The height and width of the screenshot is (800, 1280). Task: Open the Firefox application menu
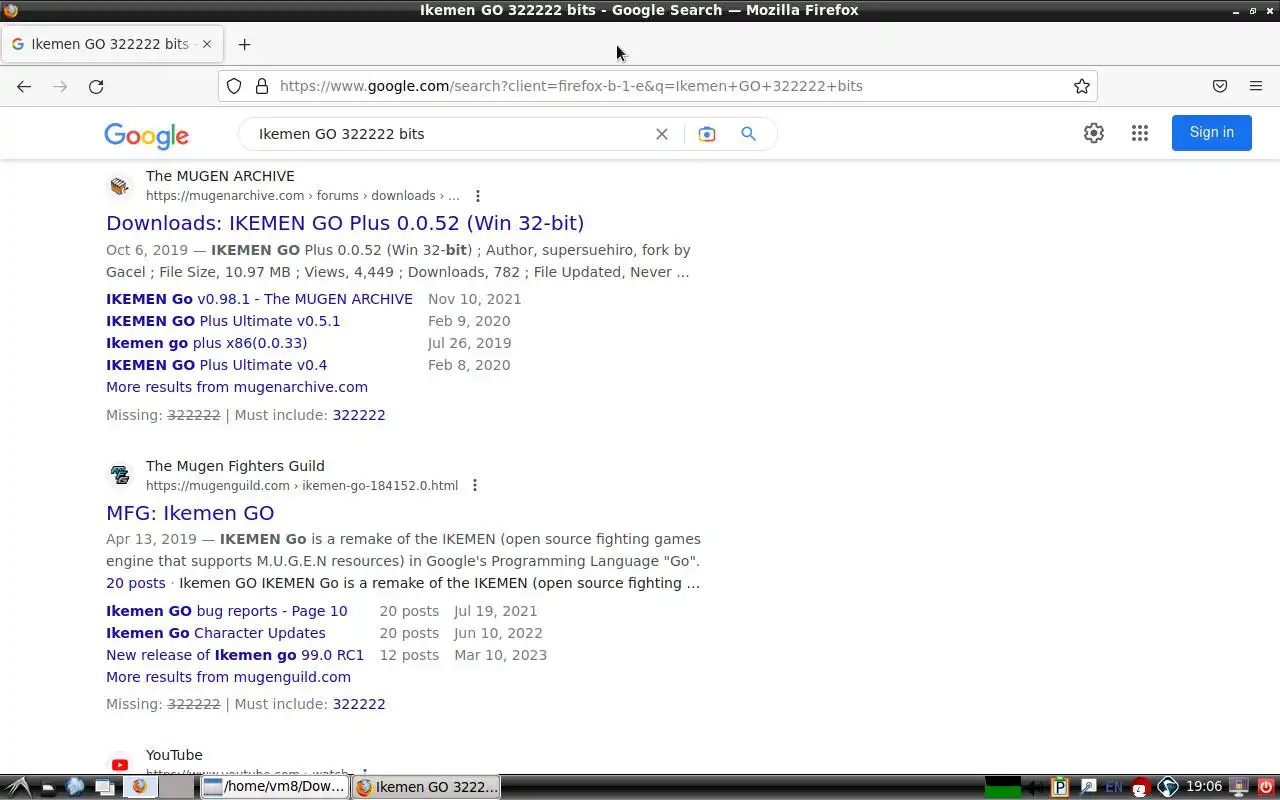(x=1256, y=86)
